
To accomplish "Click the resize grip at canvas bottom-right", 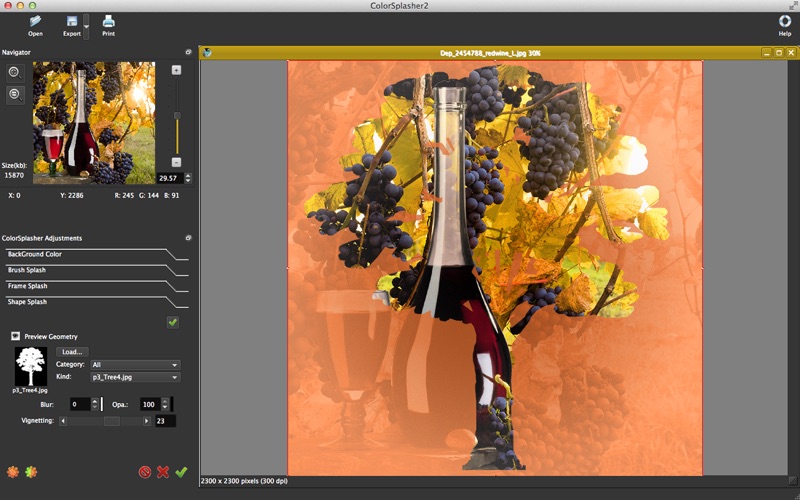I will pos(792,480).
